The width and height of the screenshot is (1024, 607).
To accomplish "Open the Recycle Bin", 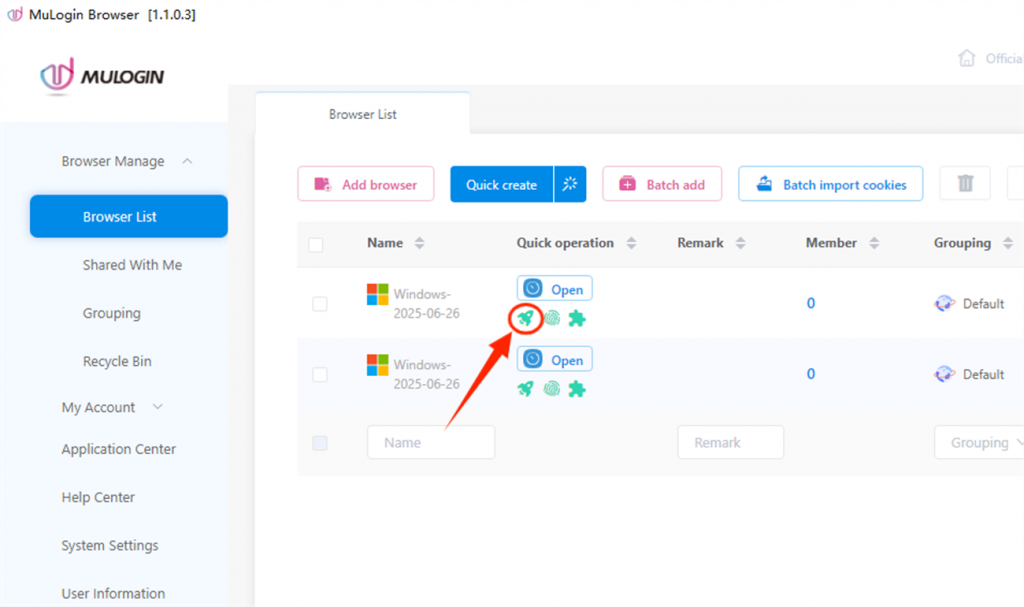I will 117,361.
